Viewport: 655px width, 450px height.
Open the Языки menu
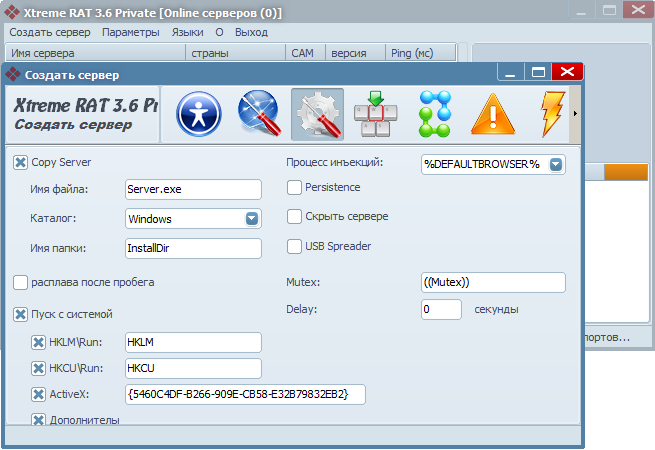[x=188, y=32]
